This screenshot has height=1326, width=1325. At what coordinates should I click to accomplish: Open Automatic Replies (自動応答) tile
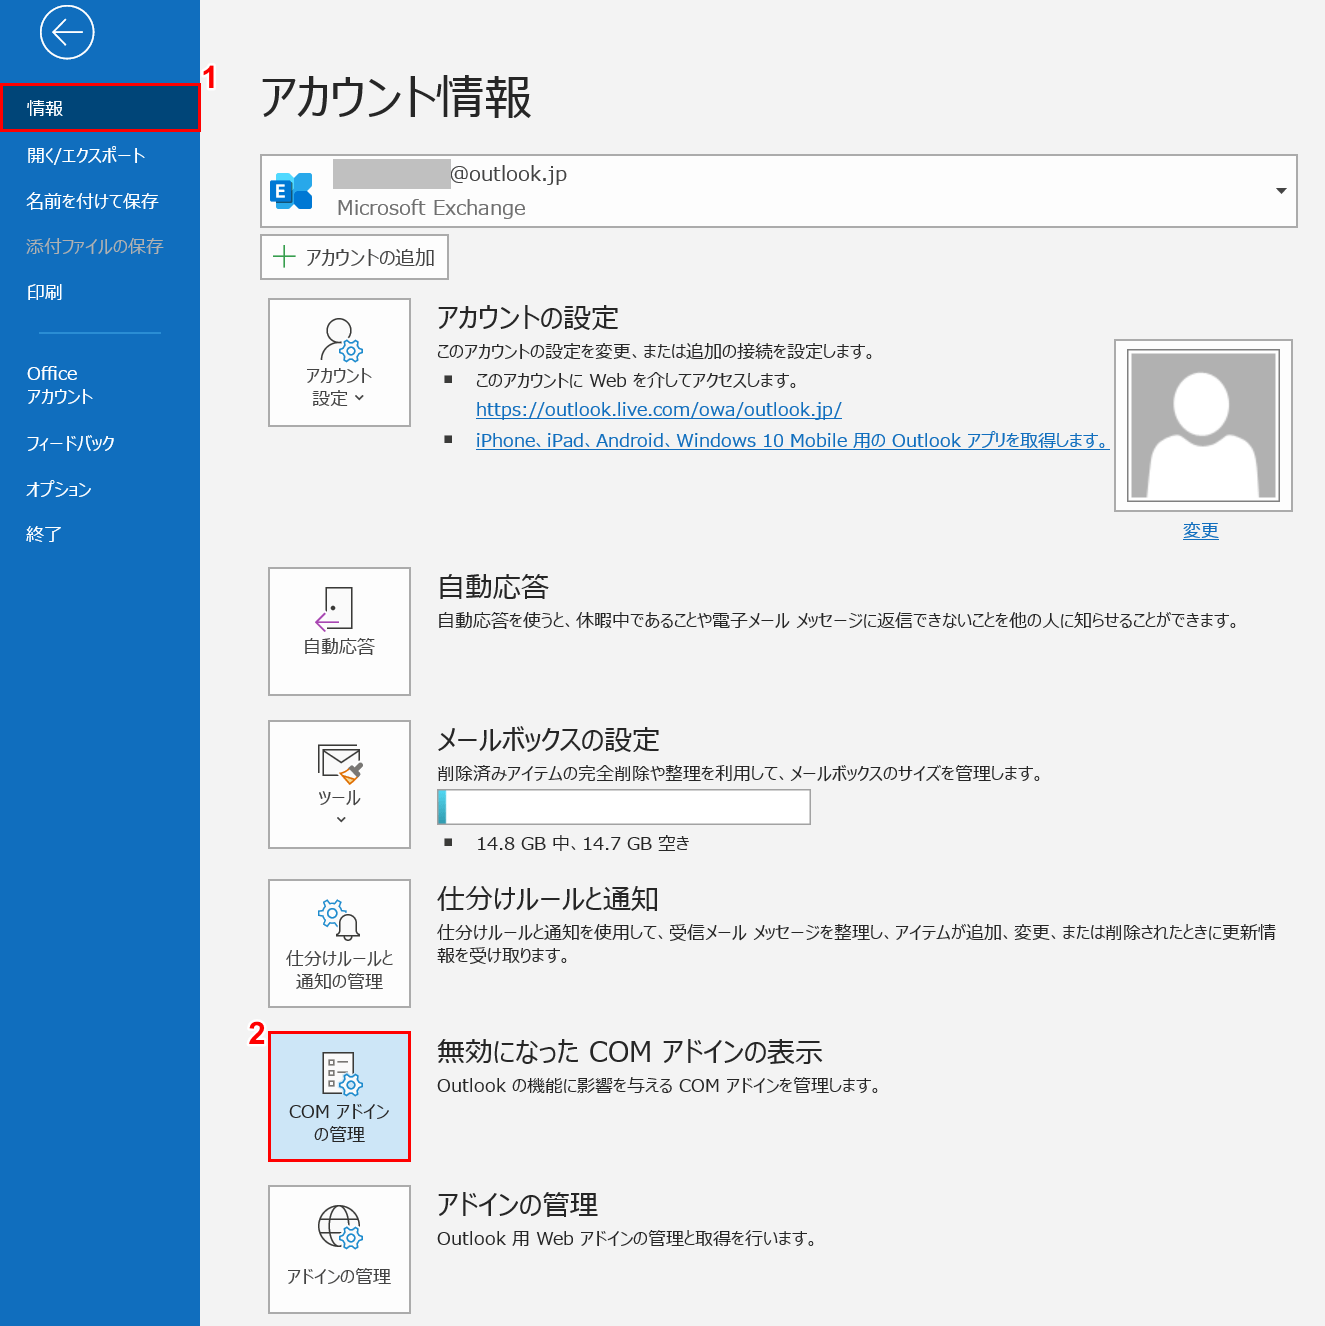tap(339, 631)
